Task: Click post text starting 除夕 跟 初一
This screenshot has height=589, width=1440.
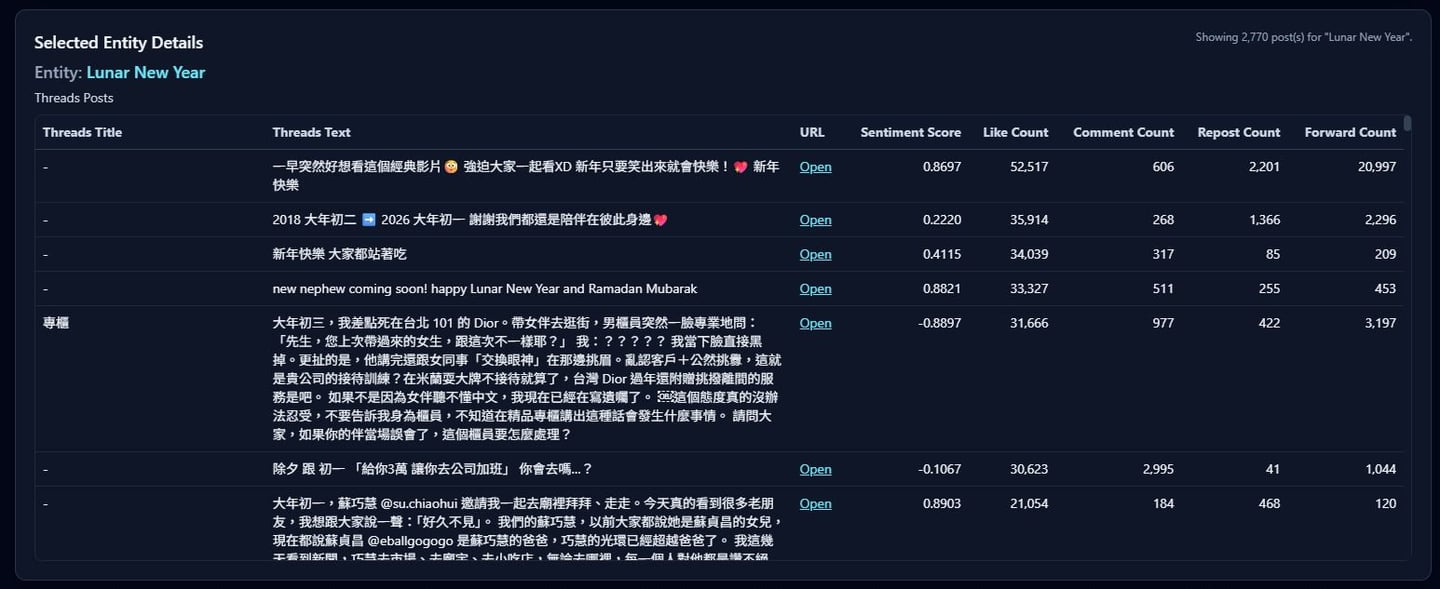Action: [432, 469]
